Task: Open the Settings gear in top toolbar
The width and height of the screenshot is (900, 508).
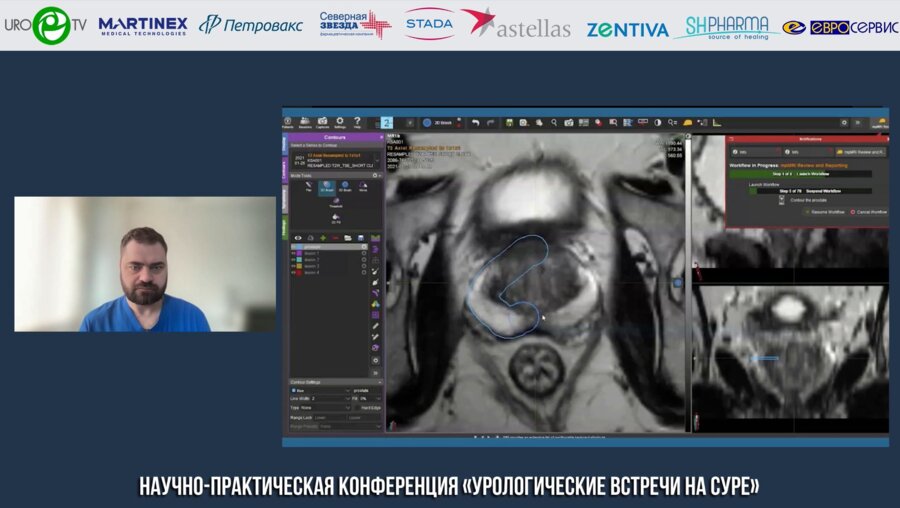Action: click(x=340, y=121)
